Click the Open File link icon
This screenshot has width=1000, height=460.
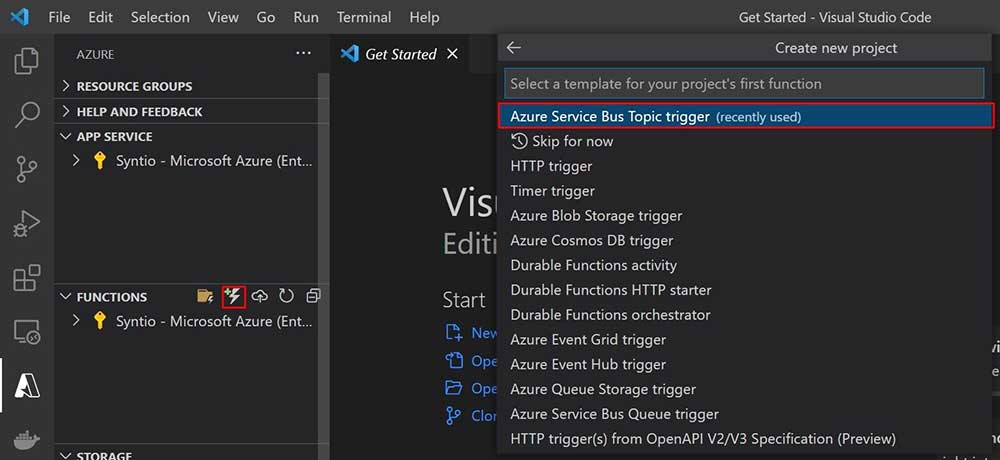click(453, 360)
